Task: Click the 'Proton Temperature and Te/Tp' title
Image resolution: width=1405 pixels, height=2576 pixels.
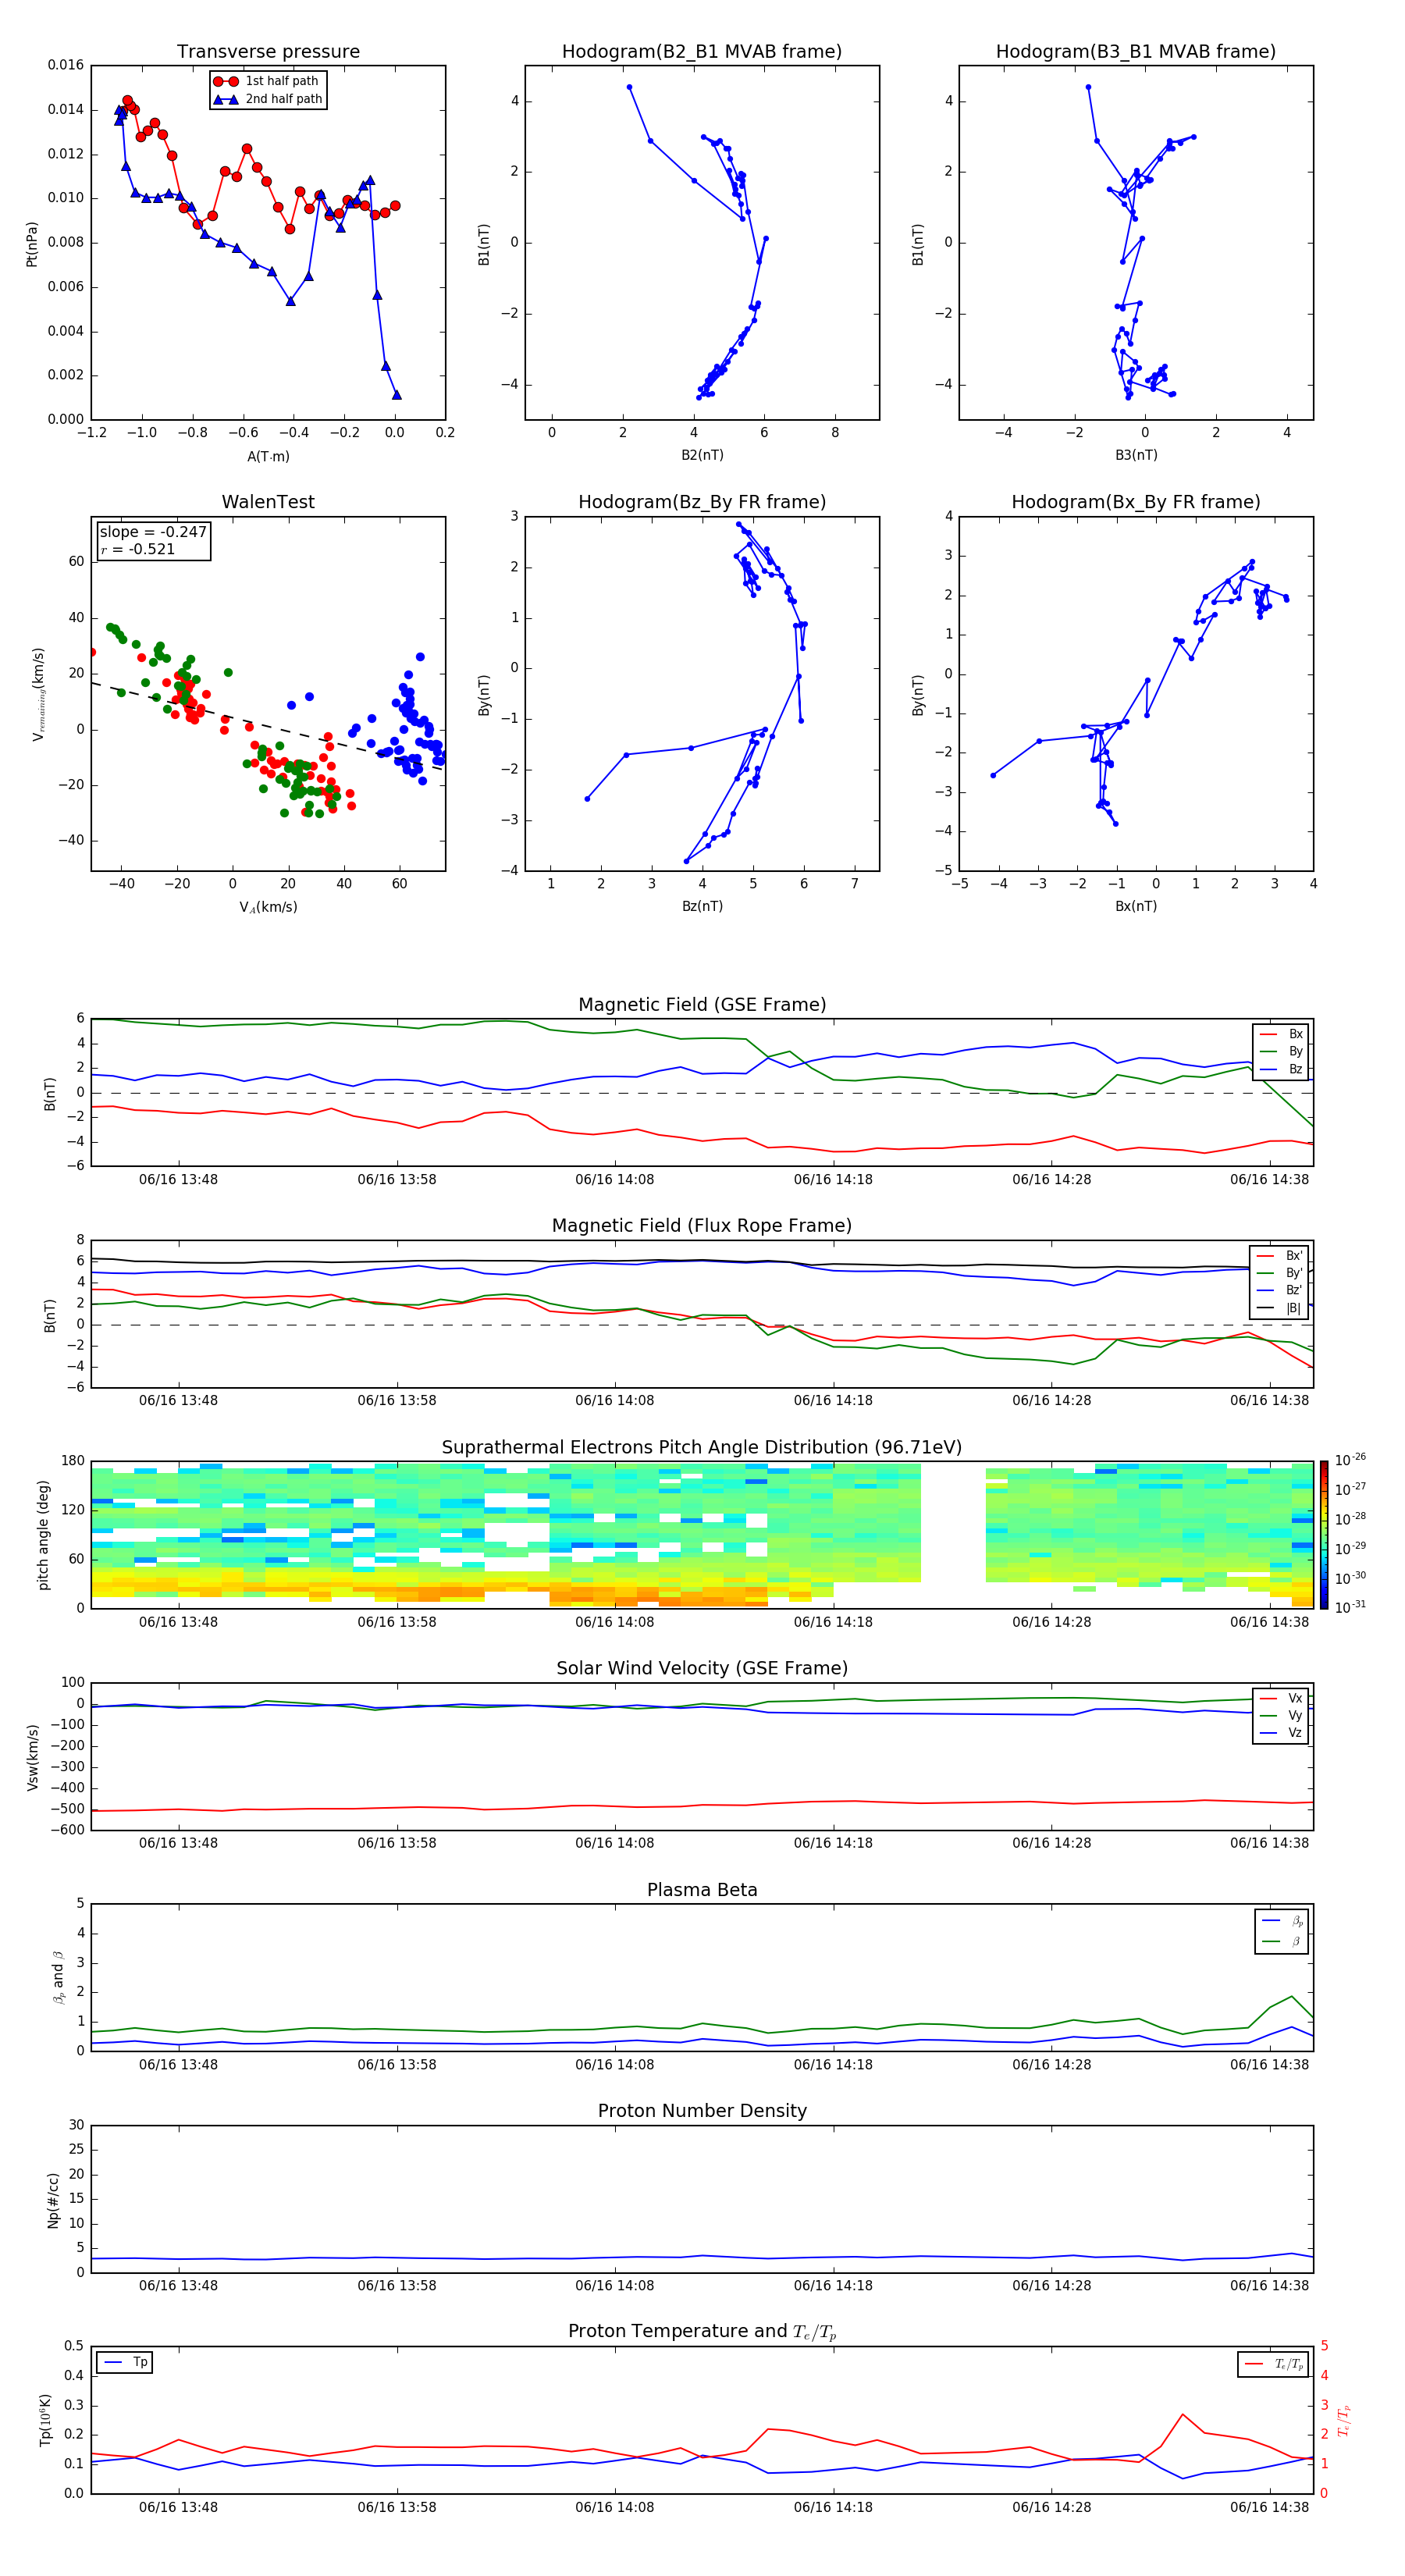Action: click(702, 2331)
